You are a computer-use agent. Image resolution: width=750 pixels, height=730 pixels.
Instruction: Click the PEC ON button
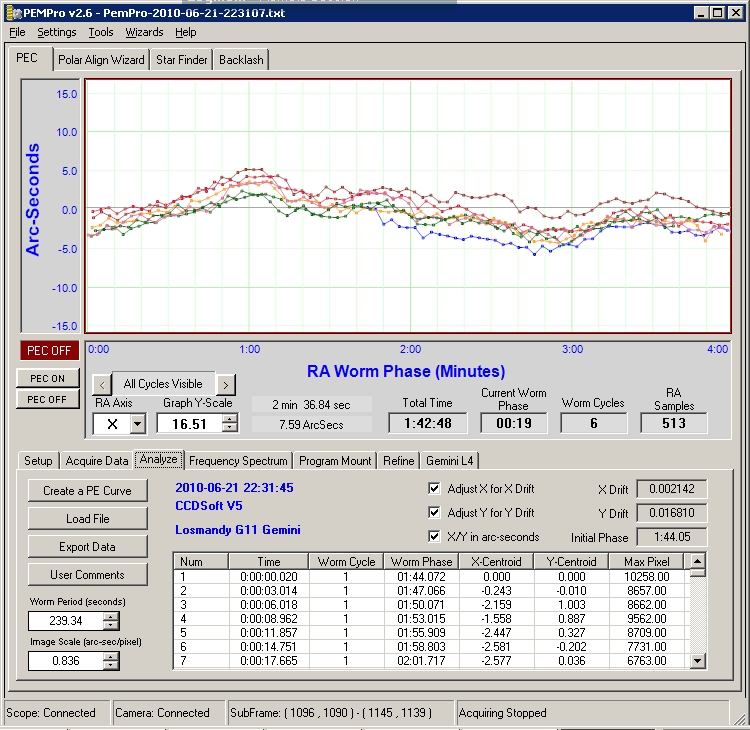tap(47, 378)
